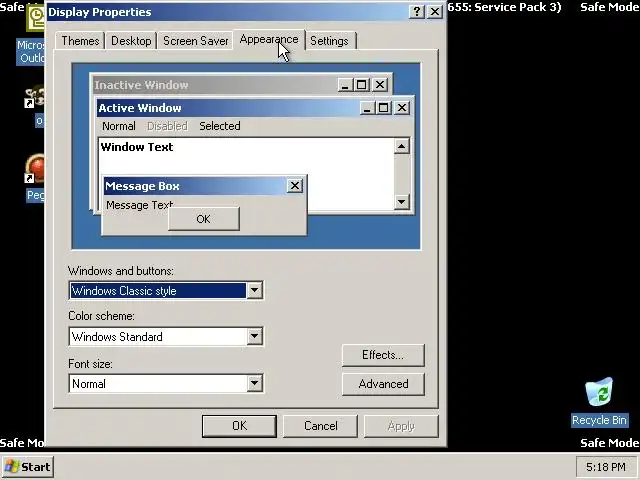Go to the Settings tab
Viewport: 640px width, 480px height.
coord(329,41)
